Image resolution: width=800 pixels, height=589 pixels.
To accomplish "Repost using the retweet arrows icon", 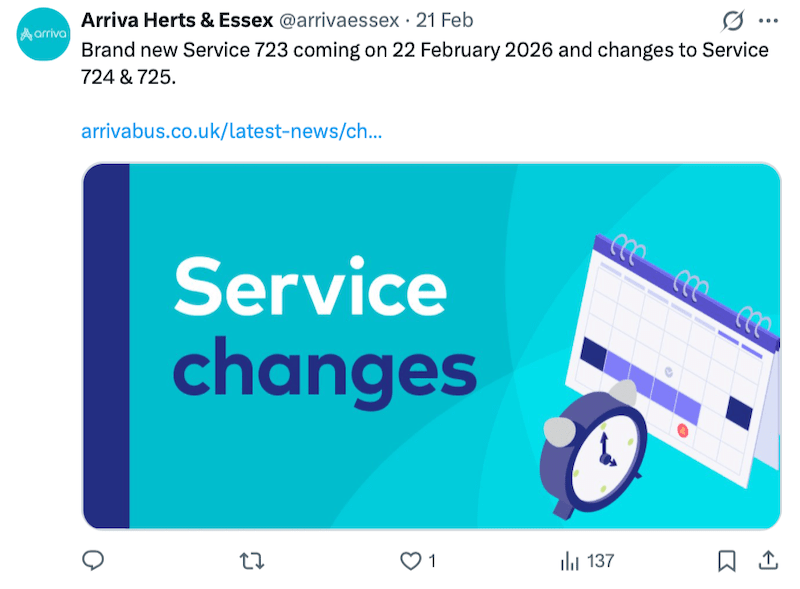I will click(x=253, y=561).
